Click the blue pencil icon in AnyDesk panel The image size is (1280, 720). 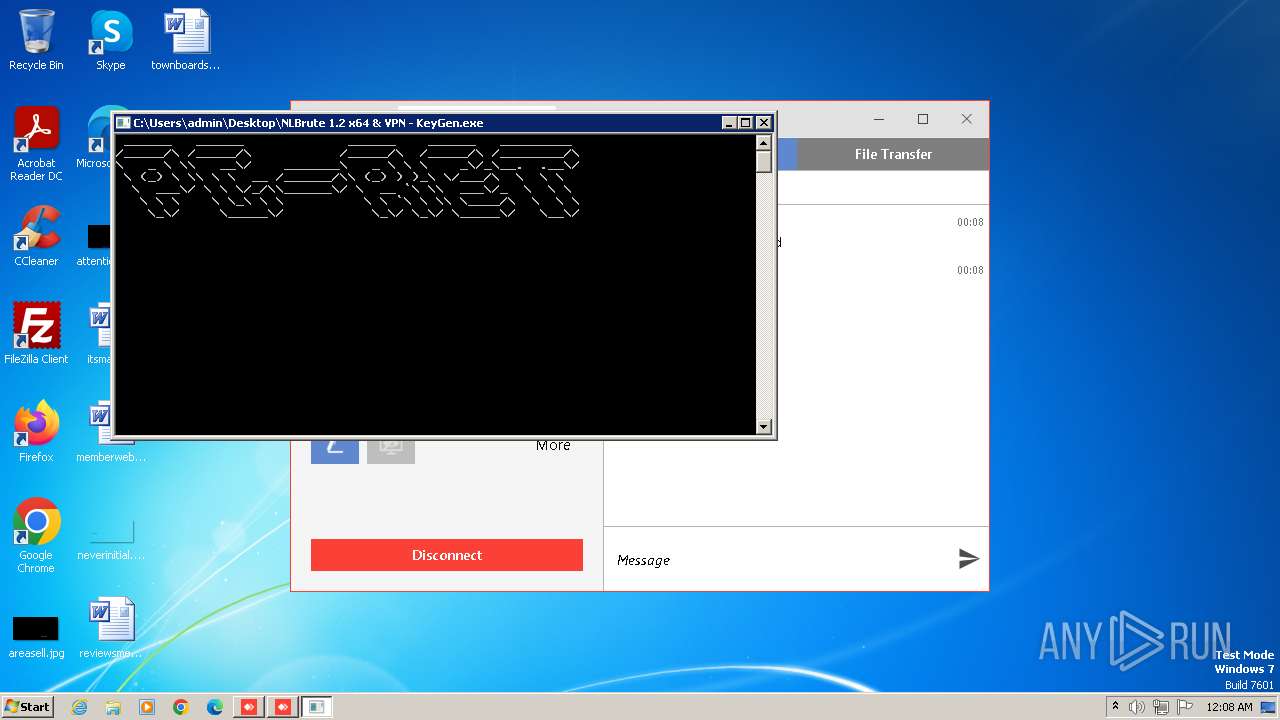pos(335,452)
